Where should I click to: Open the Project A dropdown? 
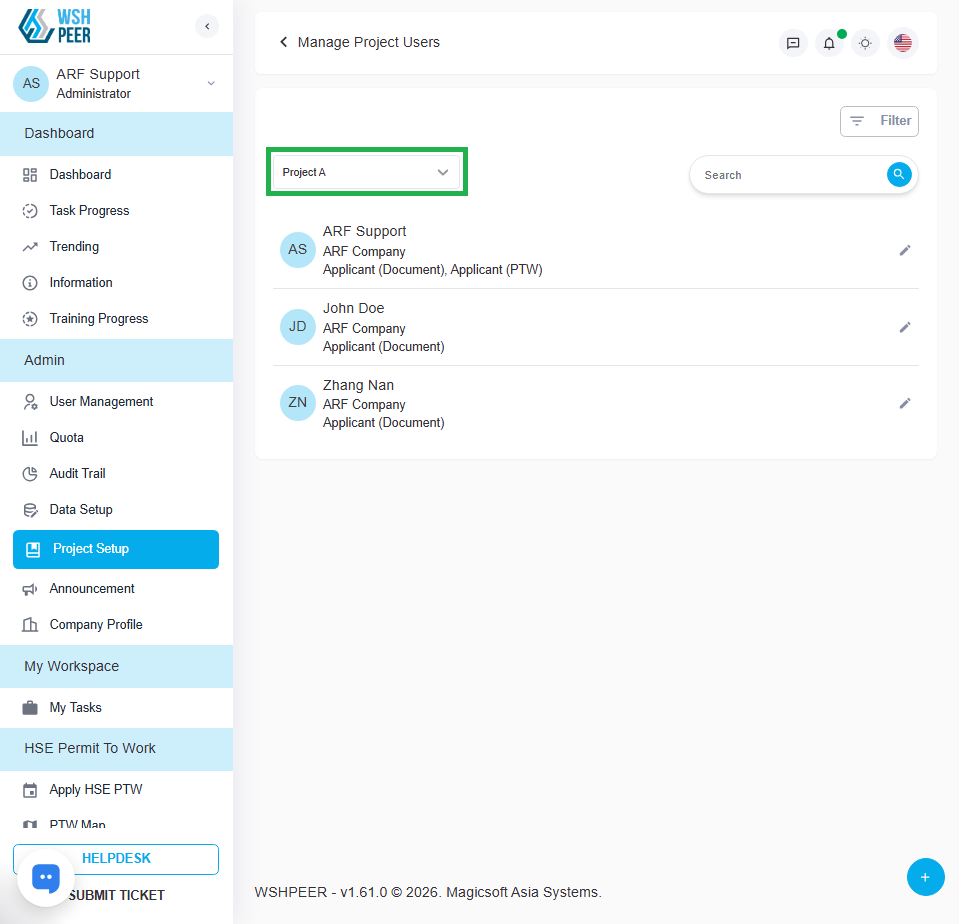[366, 172]
